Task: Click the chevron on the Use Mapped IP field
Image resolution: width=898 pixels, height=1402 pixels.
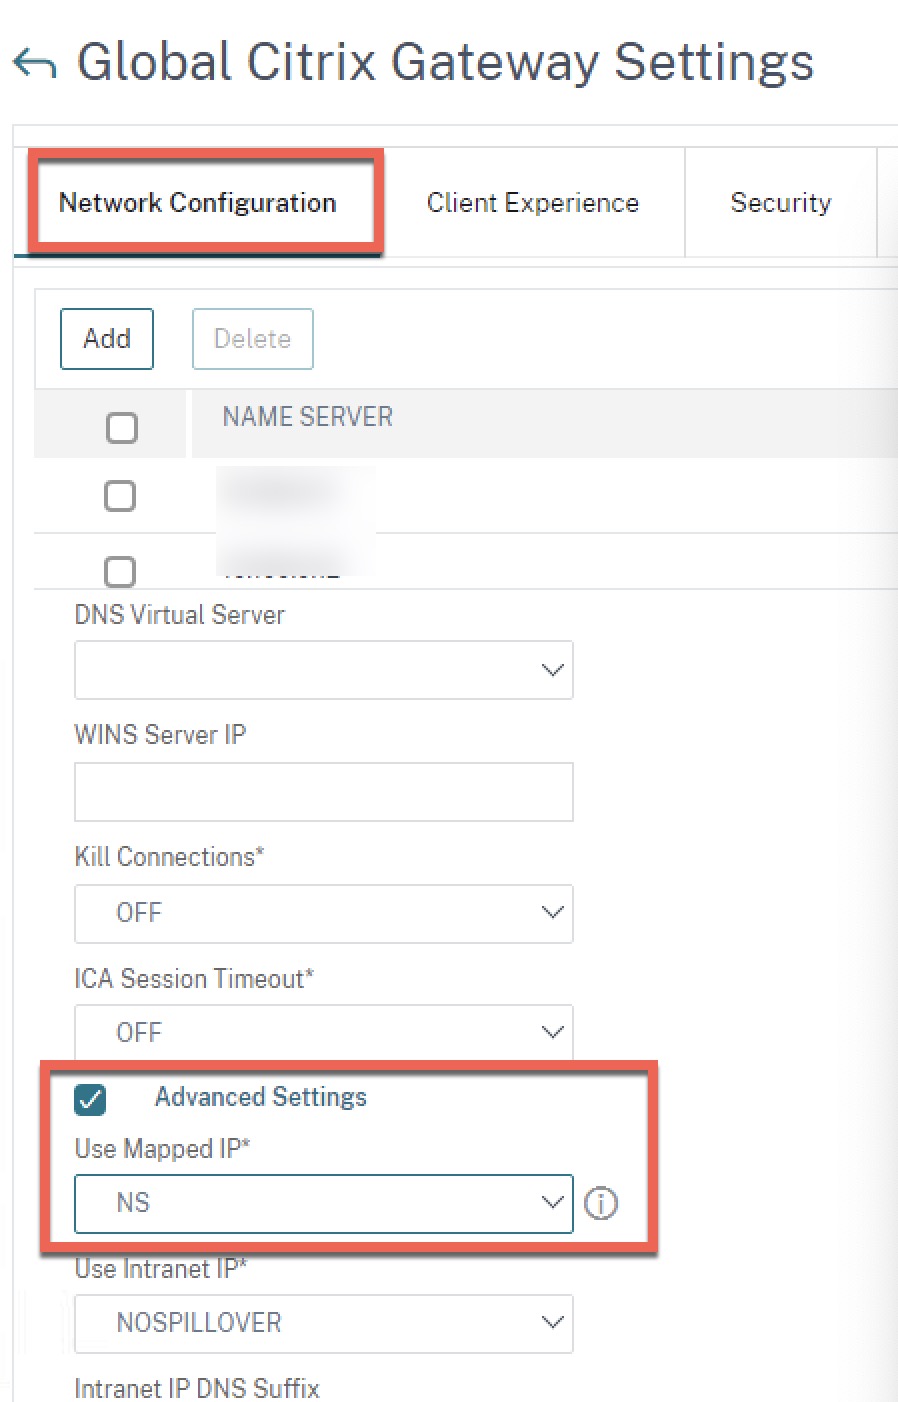Action: point(552,1204)
